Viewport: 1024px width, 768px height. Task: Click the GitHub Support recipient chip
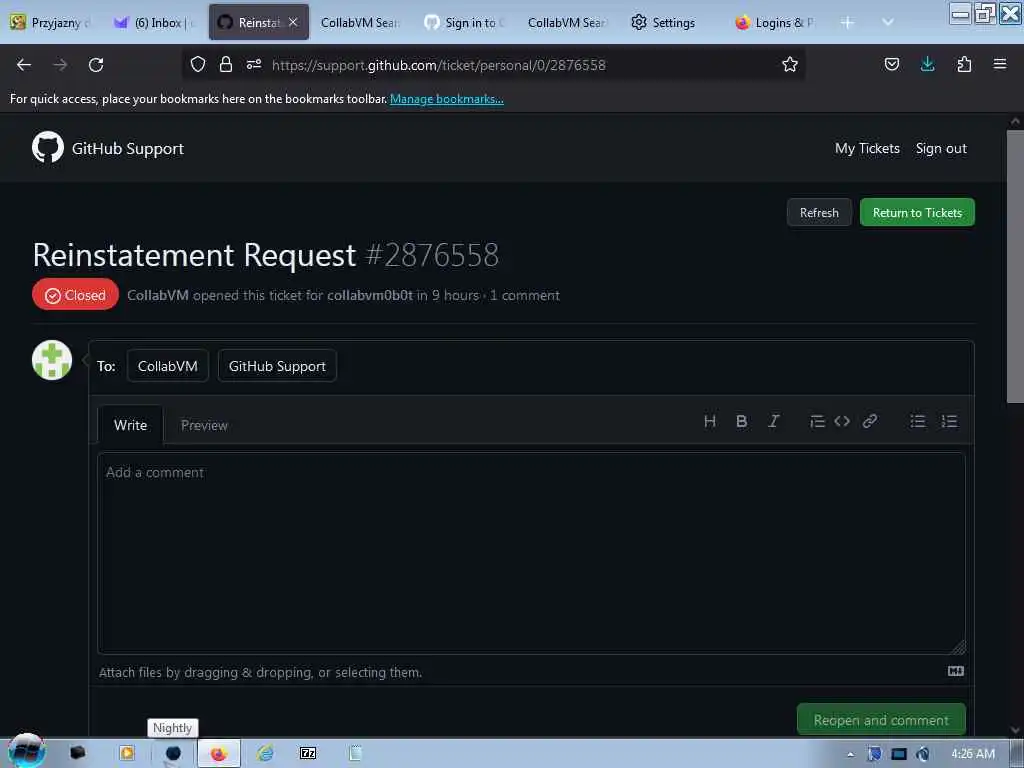point(277,366)
